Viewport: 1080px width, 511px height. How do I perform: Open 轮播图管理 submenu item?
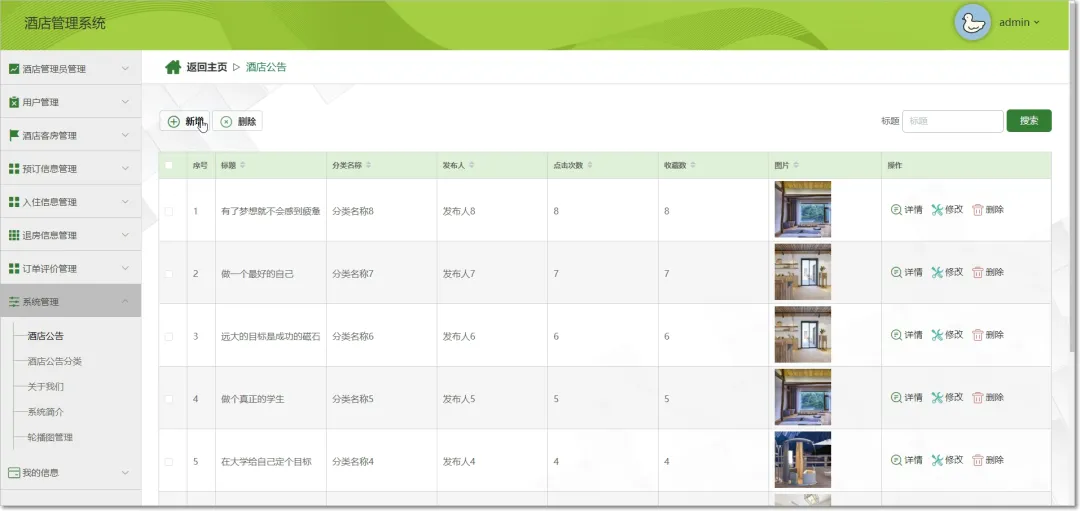50,437
